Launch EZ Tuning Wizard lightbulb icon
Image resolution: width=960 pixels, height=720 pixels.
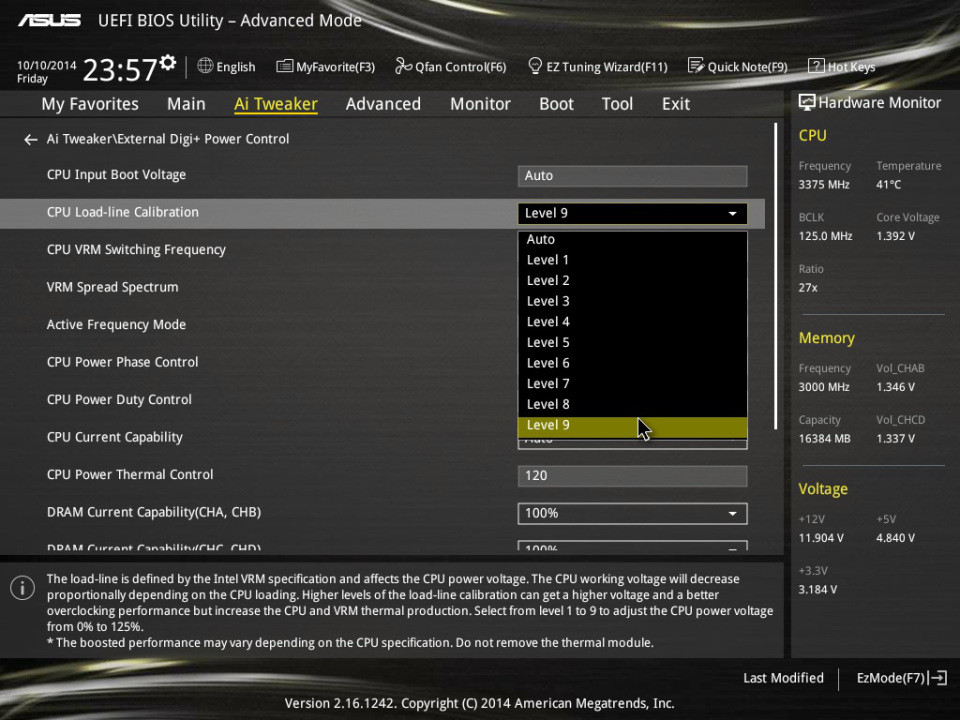coord(534,66)
